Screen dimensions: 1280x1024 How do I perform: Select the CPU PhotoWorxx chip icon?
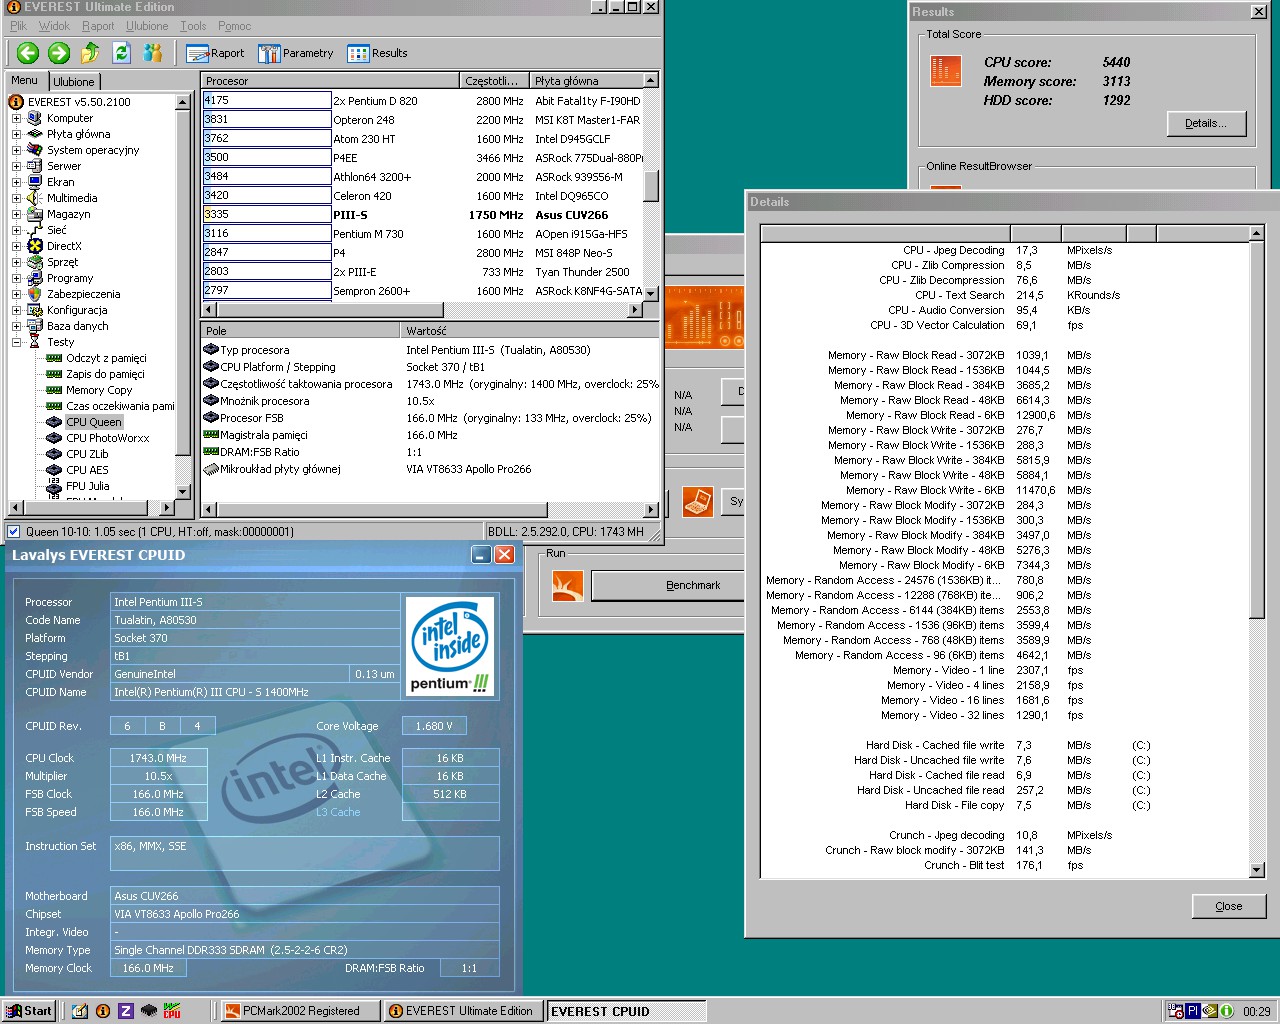(x=54, y=438)
